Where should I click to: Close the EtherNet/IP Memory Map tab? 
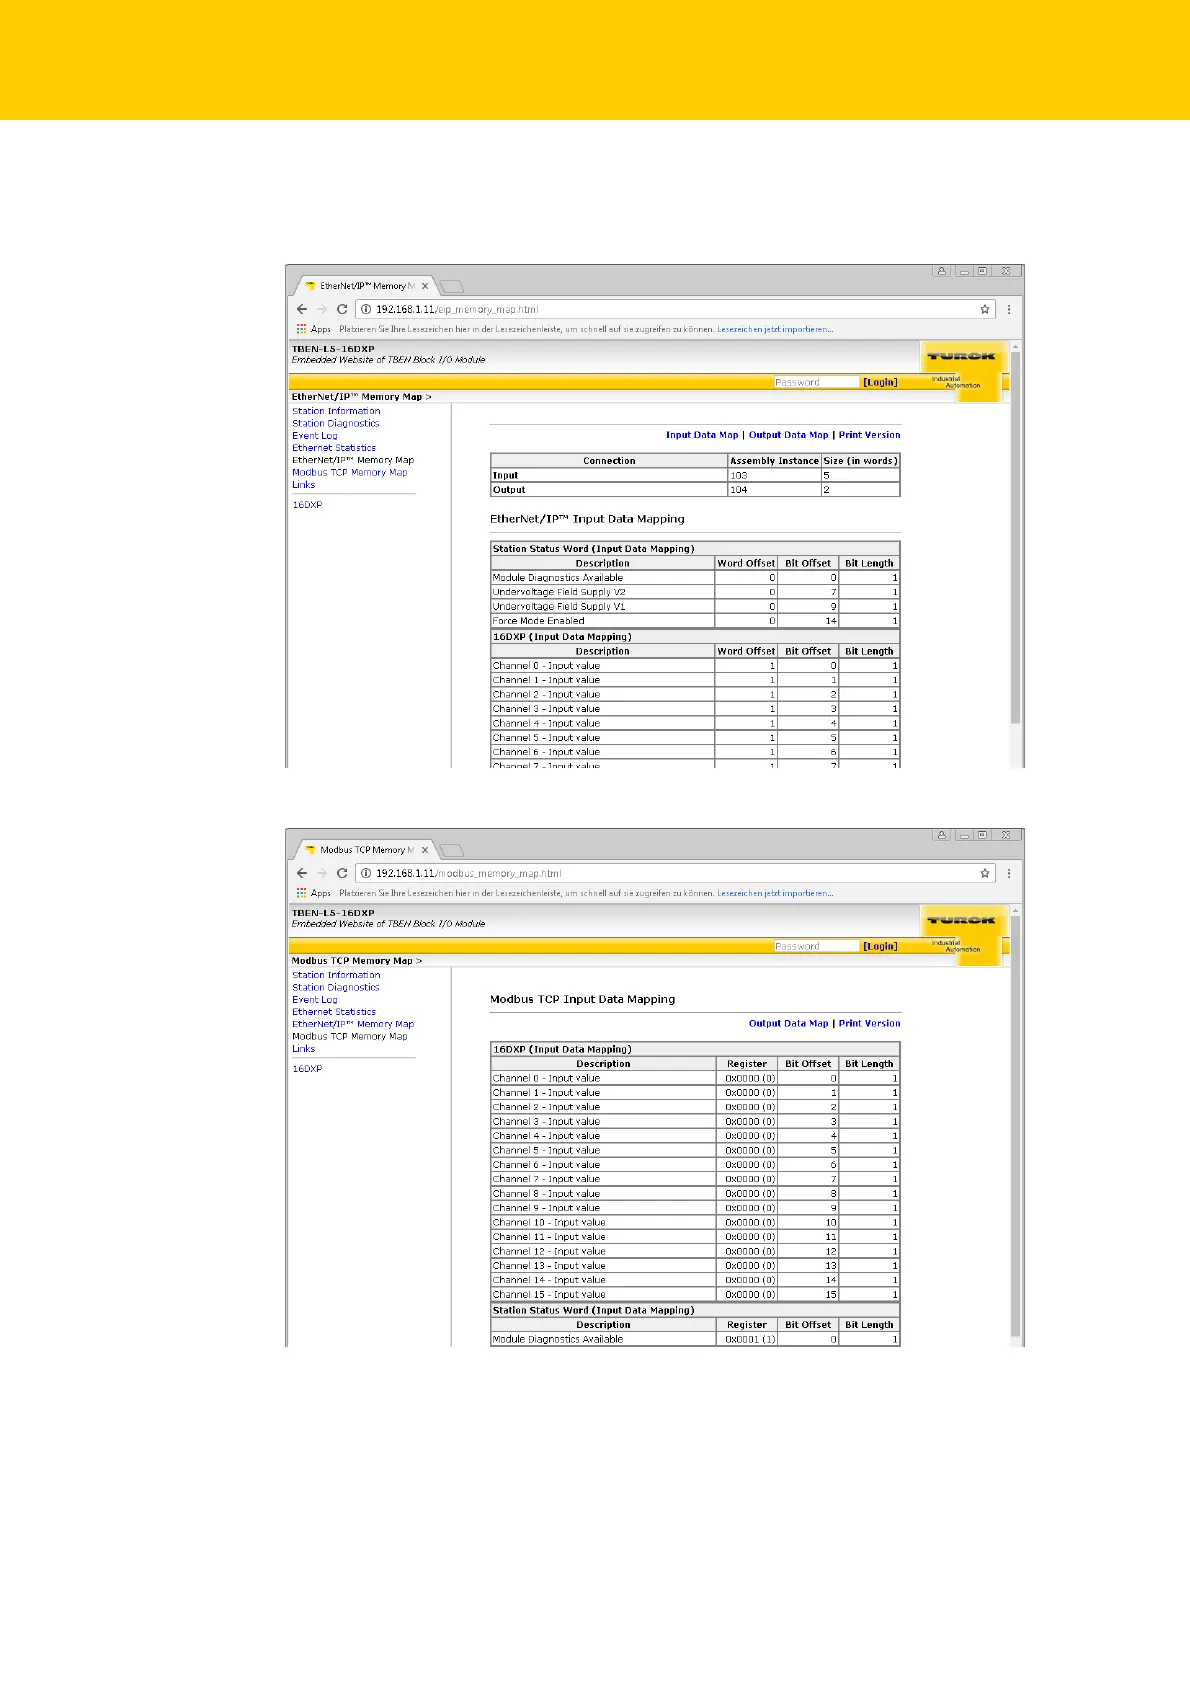point(425,286)
